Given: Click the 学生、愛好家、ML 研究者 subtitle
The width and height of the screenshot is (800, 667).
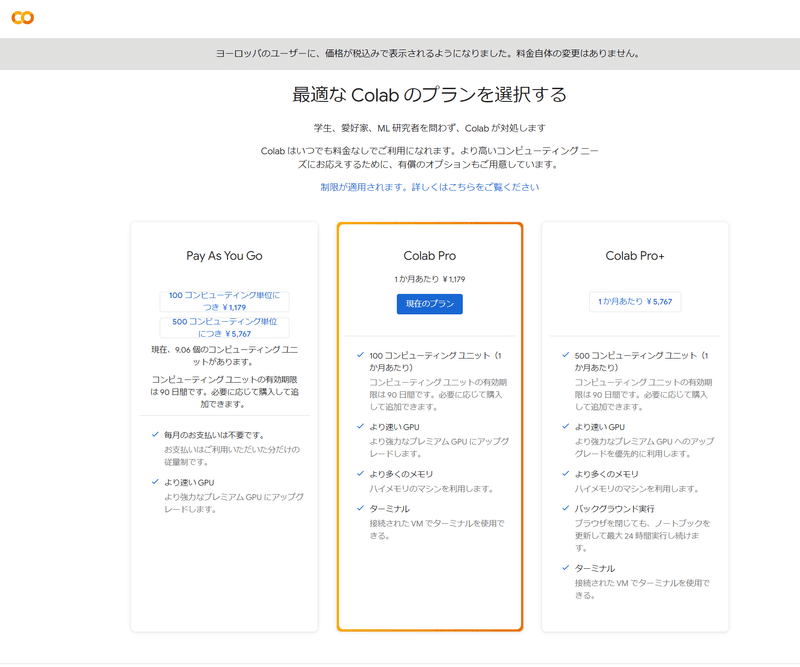Looking at the screenshot, I should pos(430,128).
